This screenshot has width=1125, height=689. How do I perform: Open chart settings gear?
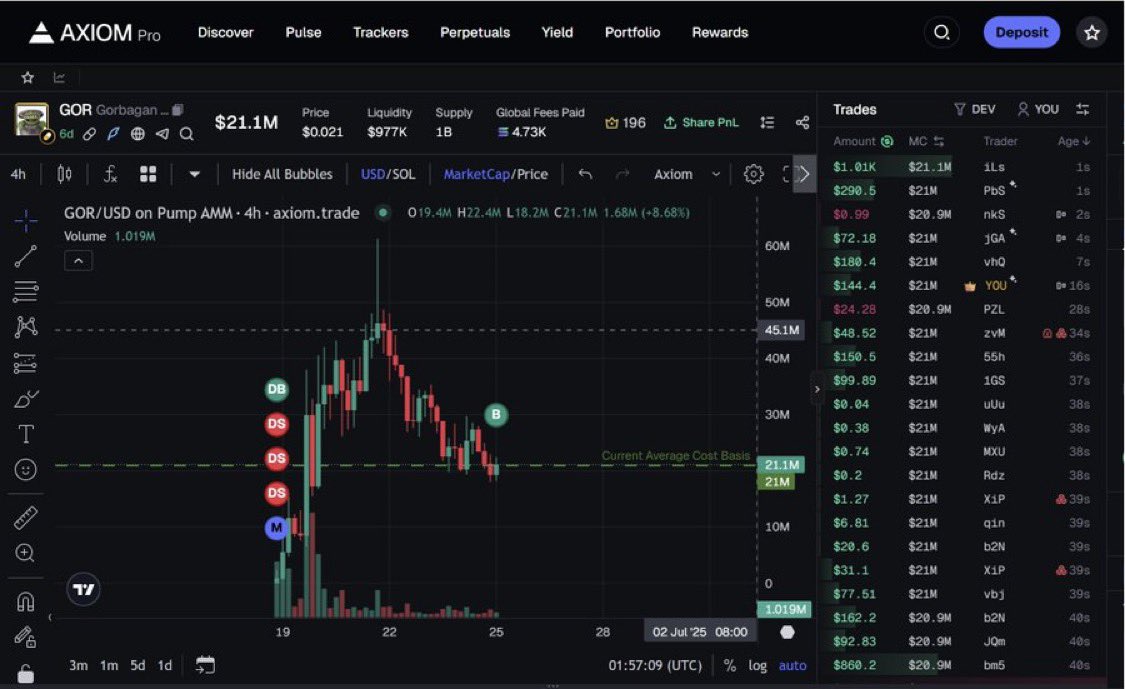coord(753,174)
